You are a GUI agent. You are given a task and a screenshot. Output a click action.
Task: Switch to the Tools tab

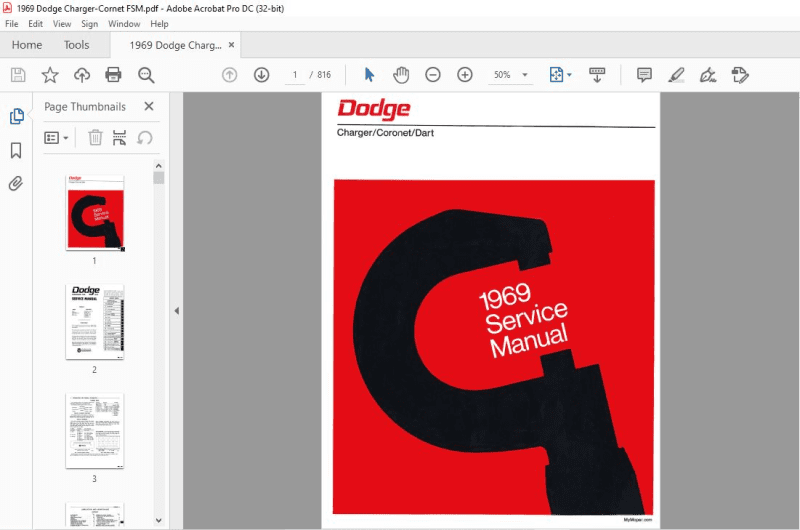tap(77, 45)
